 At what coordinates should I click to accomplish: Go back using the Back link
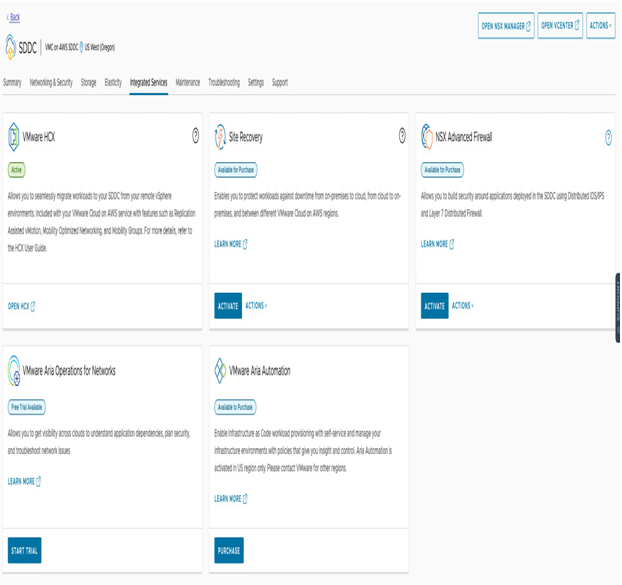point(13,17)
